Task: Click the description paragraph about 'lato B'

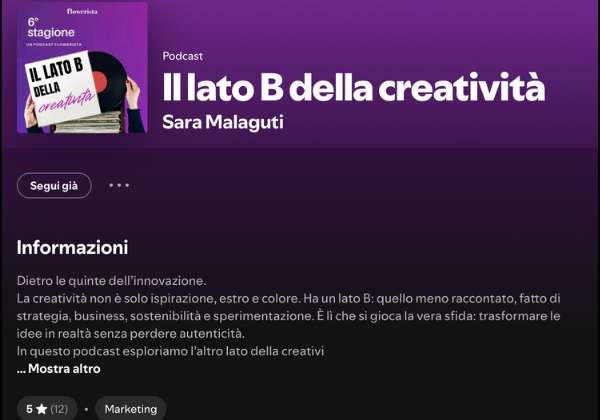Action: pyautogui.click(x=288, y=316)
